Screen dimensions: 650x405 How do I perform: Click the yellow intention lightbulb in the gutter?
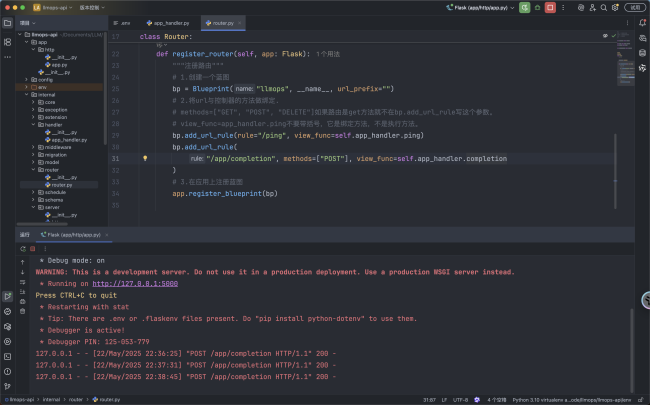click(x=145, y=158)
